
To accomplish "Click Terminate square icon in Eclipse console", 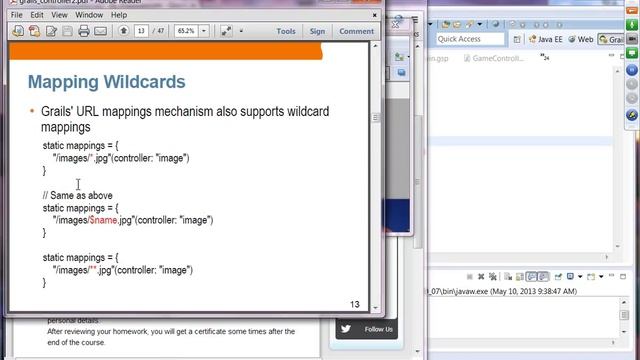I will (470, 277).
